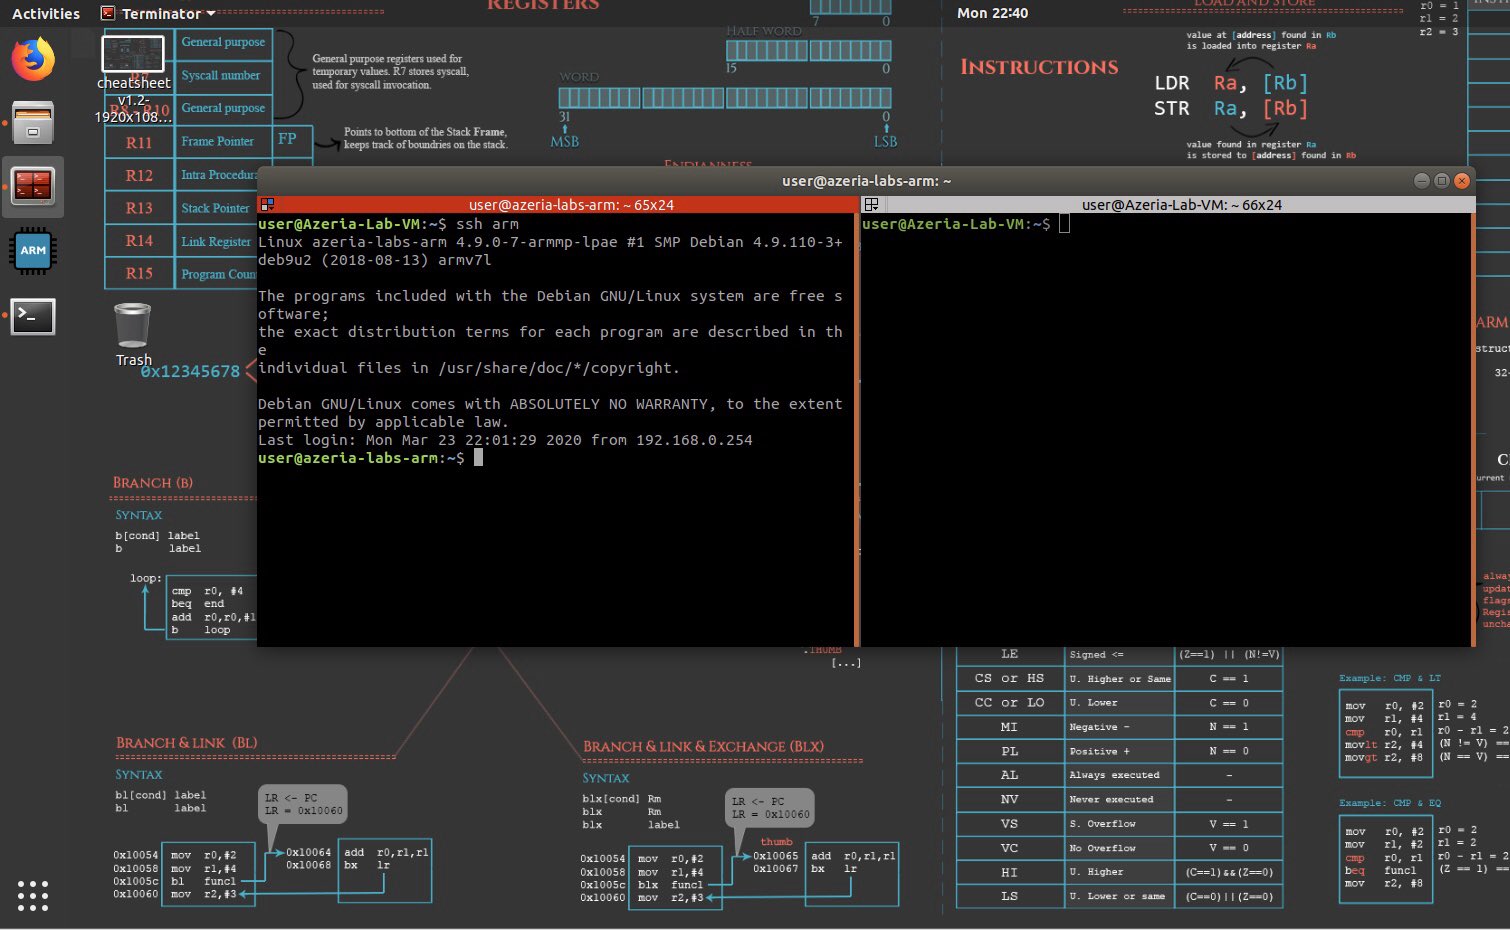Click the Terminator icon in the top bar
1510x930 pixels.
107,13
